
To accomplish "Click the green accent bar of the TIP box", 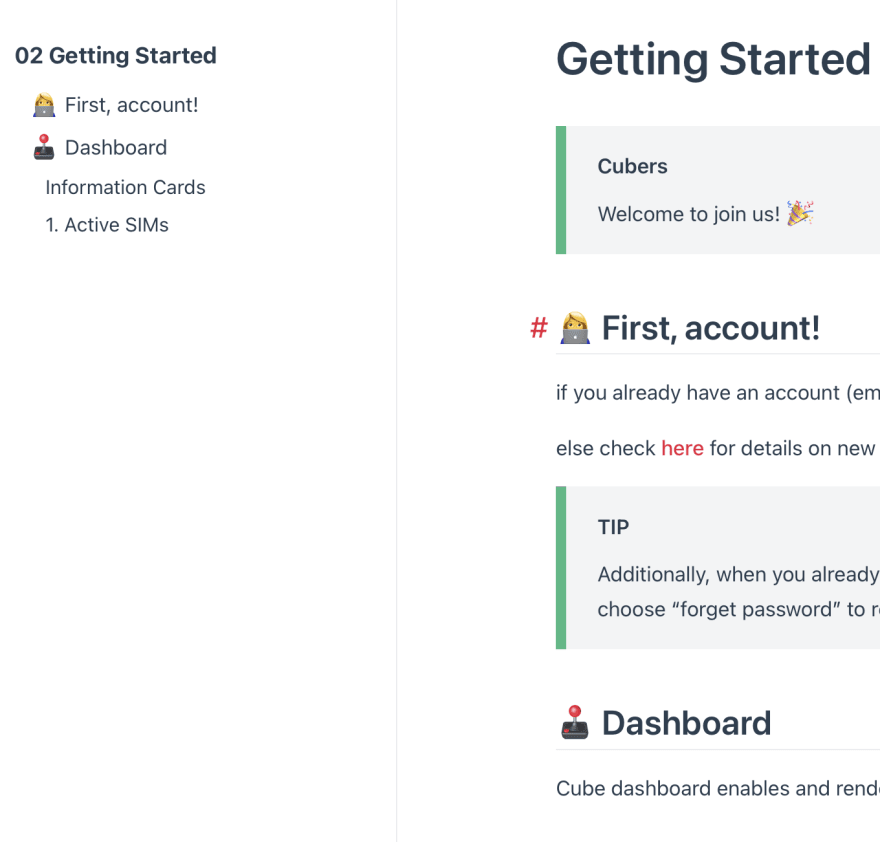I will pyautogui.click(x=560, y=566).
